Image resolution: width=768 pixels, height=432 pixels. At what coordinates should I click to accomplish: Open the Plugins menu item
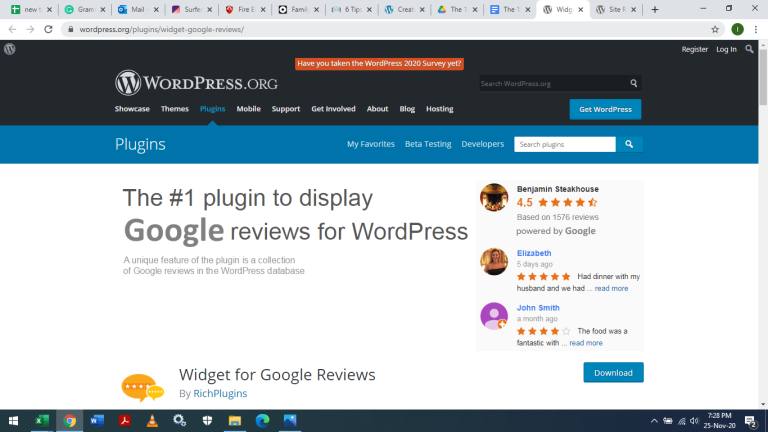[212, 109]
